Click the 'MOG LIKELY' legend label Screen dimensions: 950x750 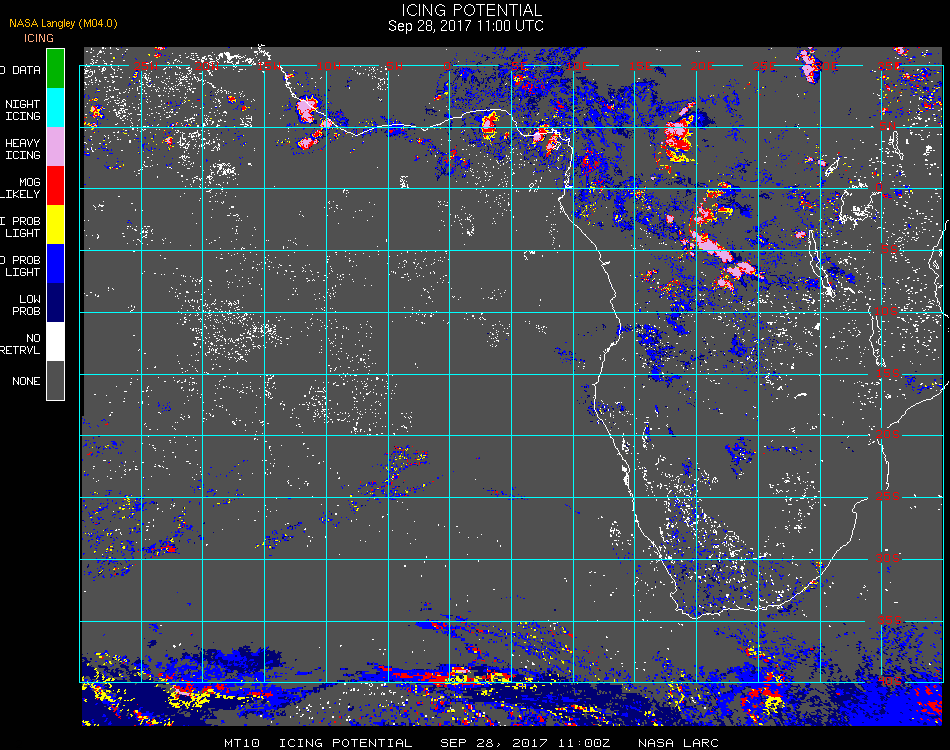21,188
